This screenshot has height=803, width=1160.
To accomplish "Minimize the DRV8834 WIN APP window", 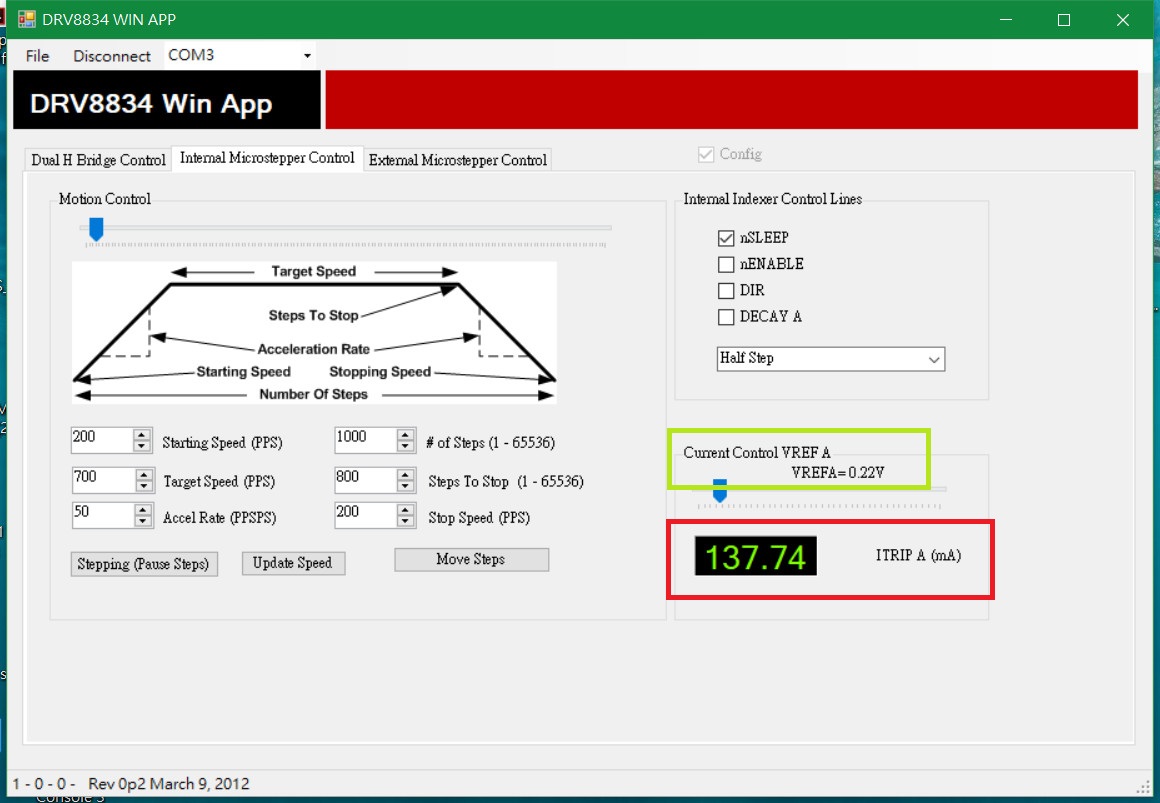I will (1005, 20).
